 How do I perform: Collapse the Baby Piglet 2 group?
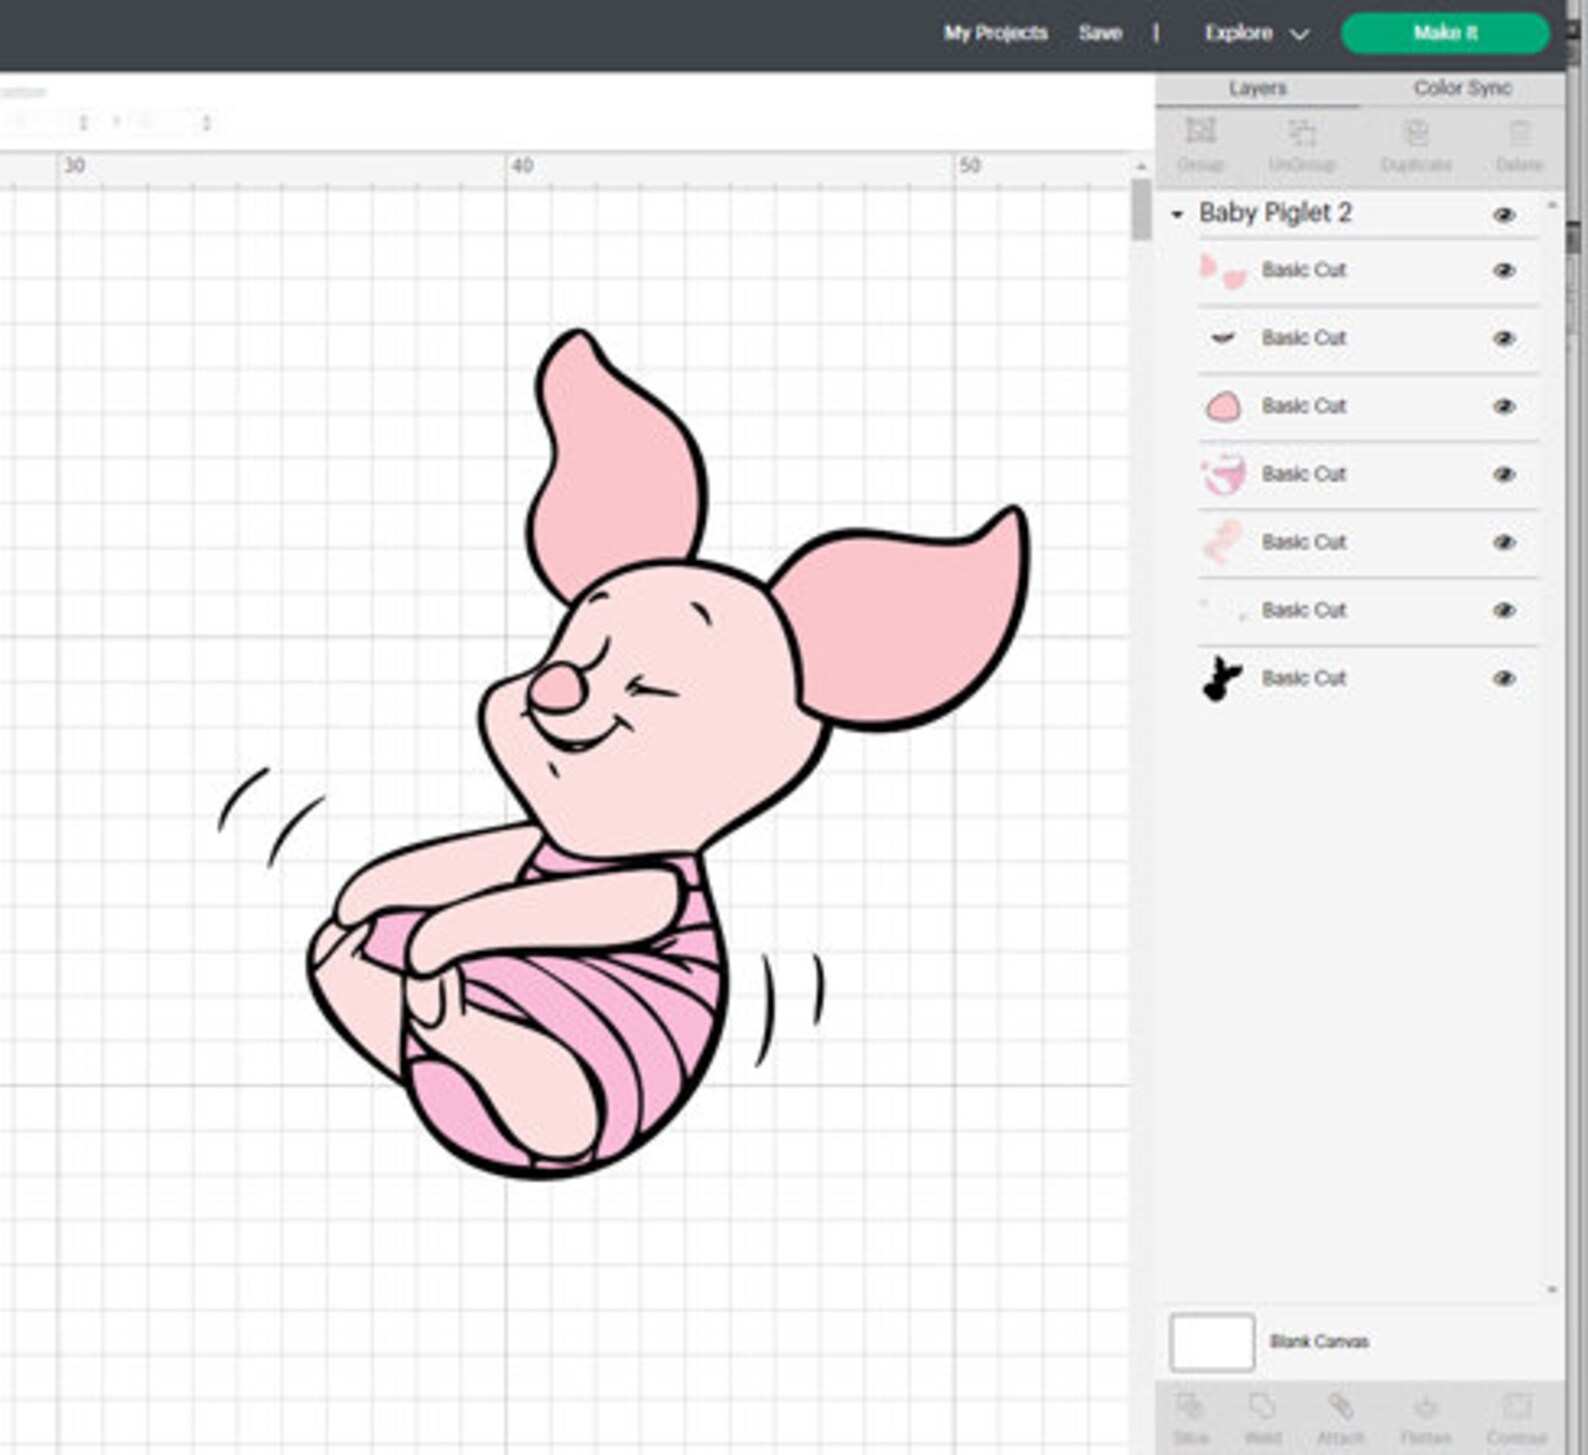[x=1177, y=214]
